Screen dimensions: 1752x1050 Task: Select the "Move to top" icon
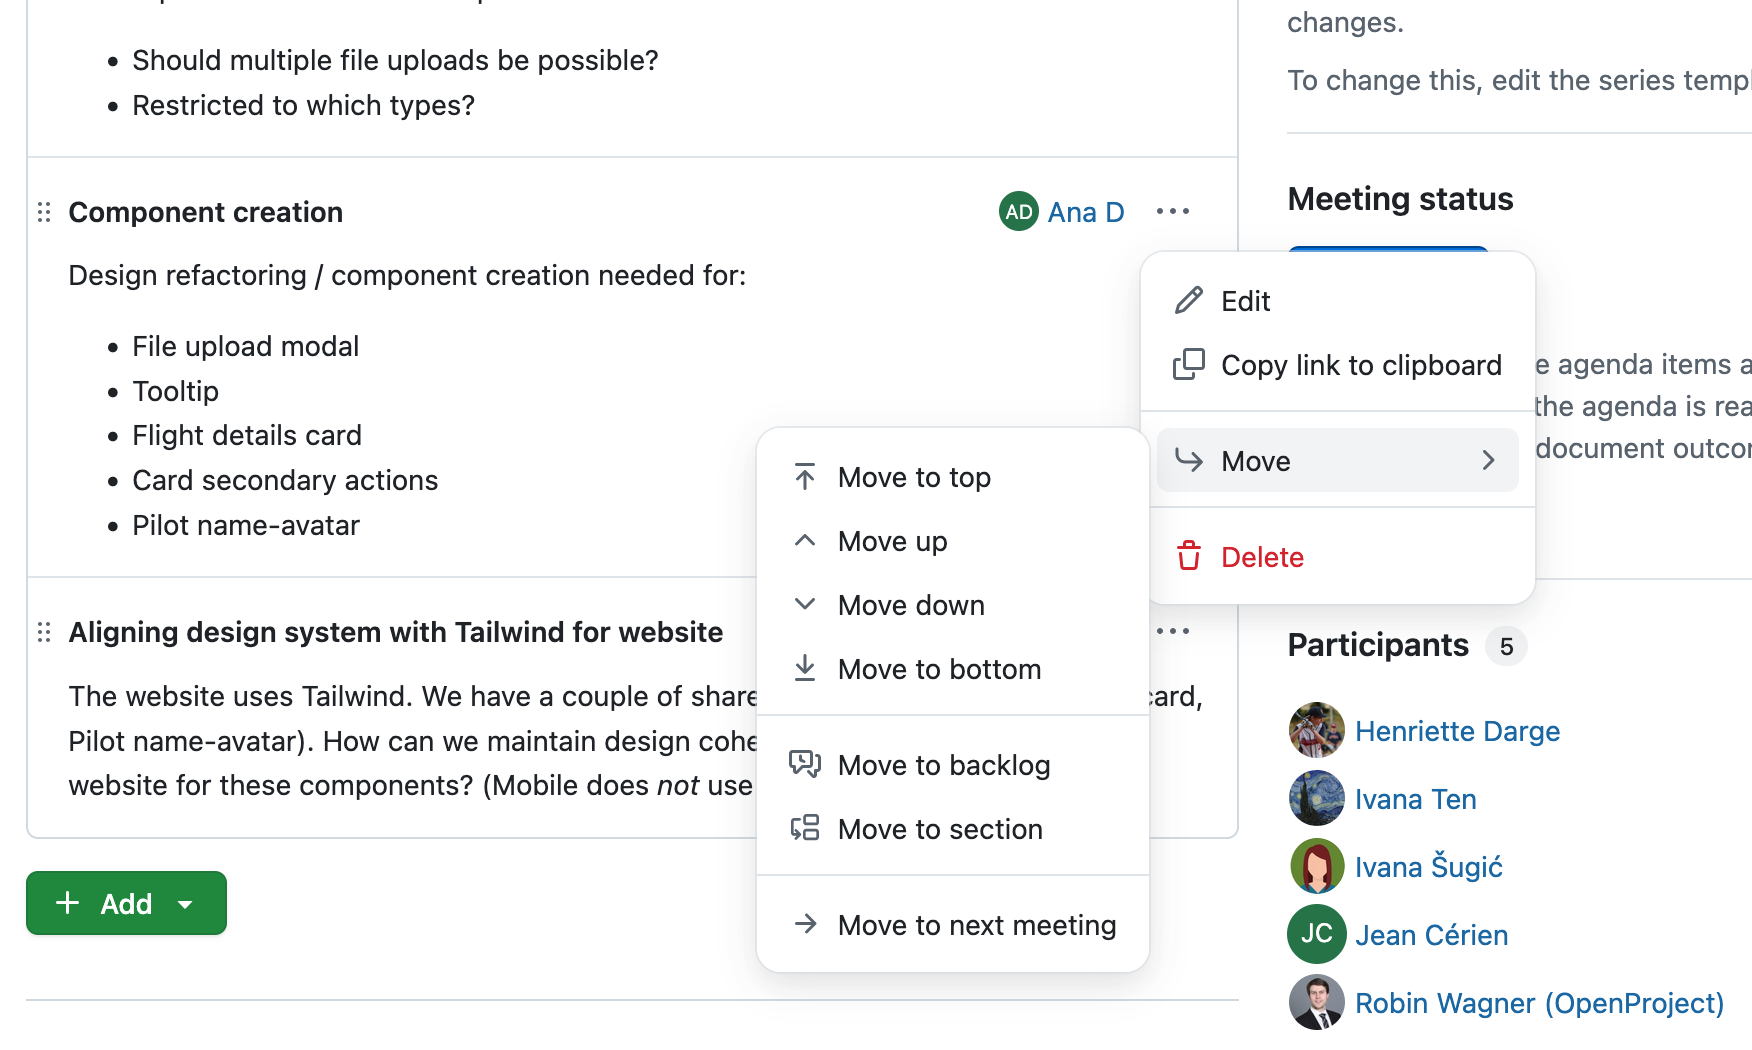tap(805, 476)
